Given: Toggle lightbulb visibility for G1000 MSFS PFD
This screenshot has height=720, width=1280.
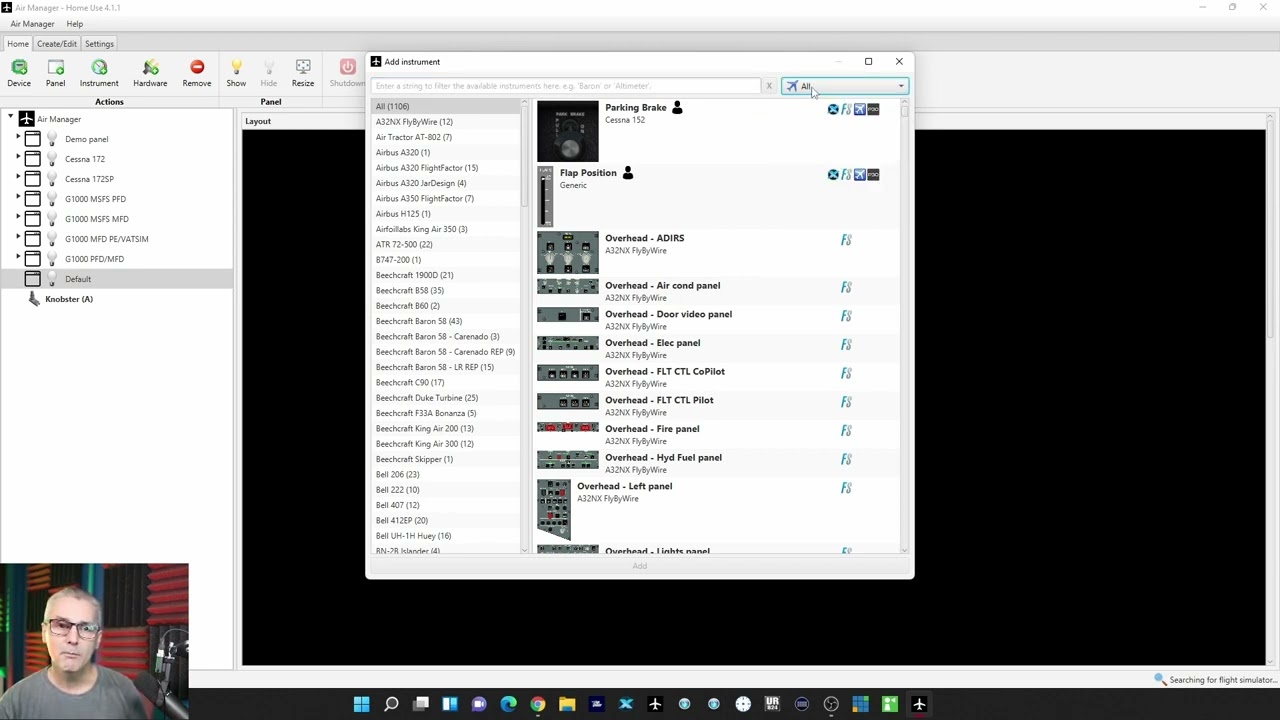Looking at the screenshot, I should coord(52,199).
